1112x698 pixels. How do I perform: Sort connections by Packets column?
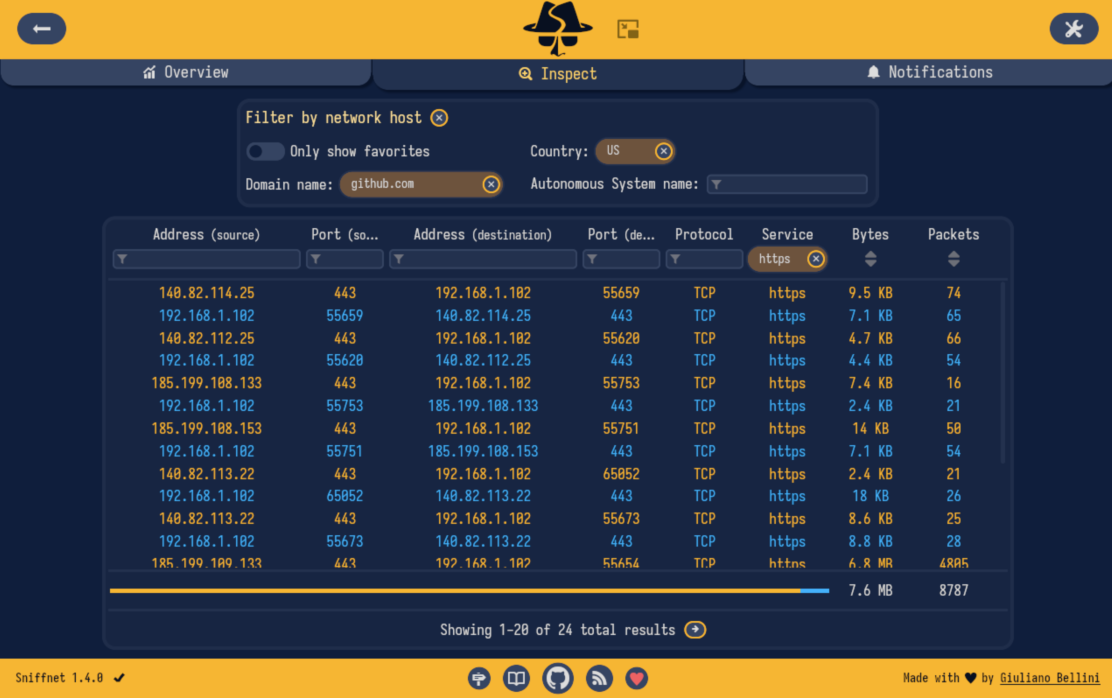(953, 259)
